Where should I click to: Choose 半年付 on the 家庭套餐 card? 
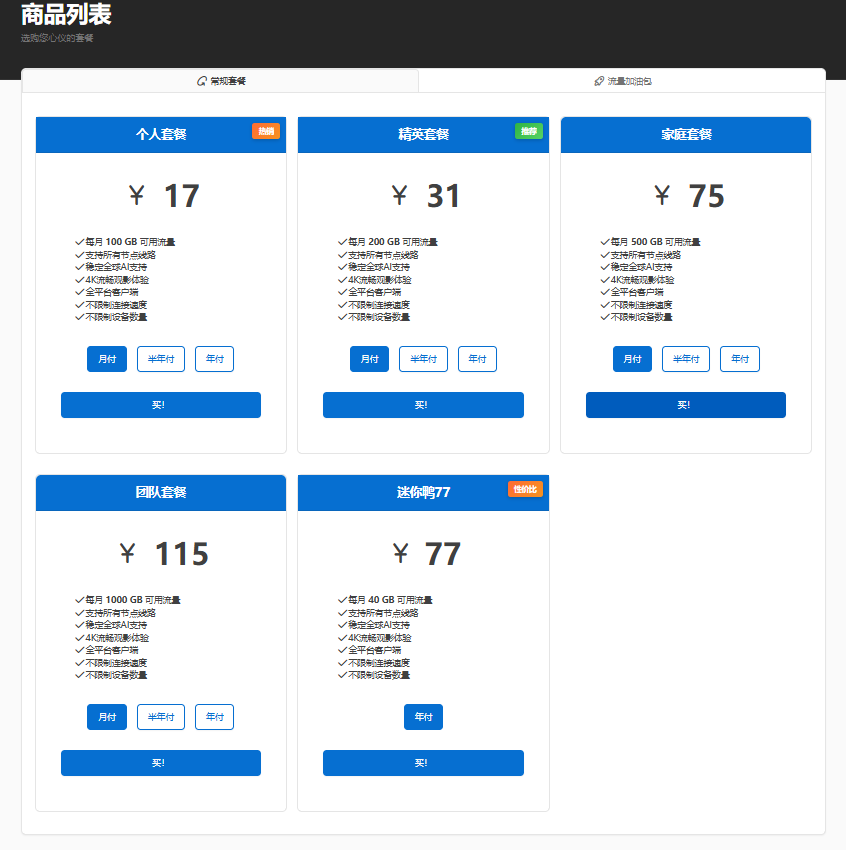click(686, 359)
